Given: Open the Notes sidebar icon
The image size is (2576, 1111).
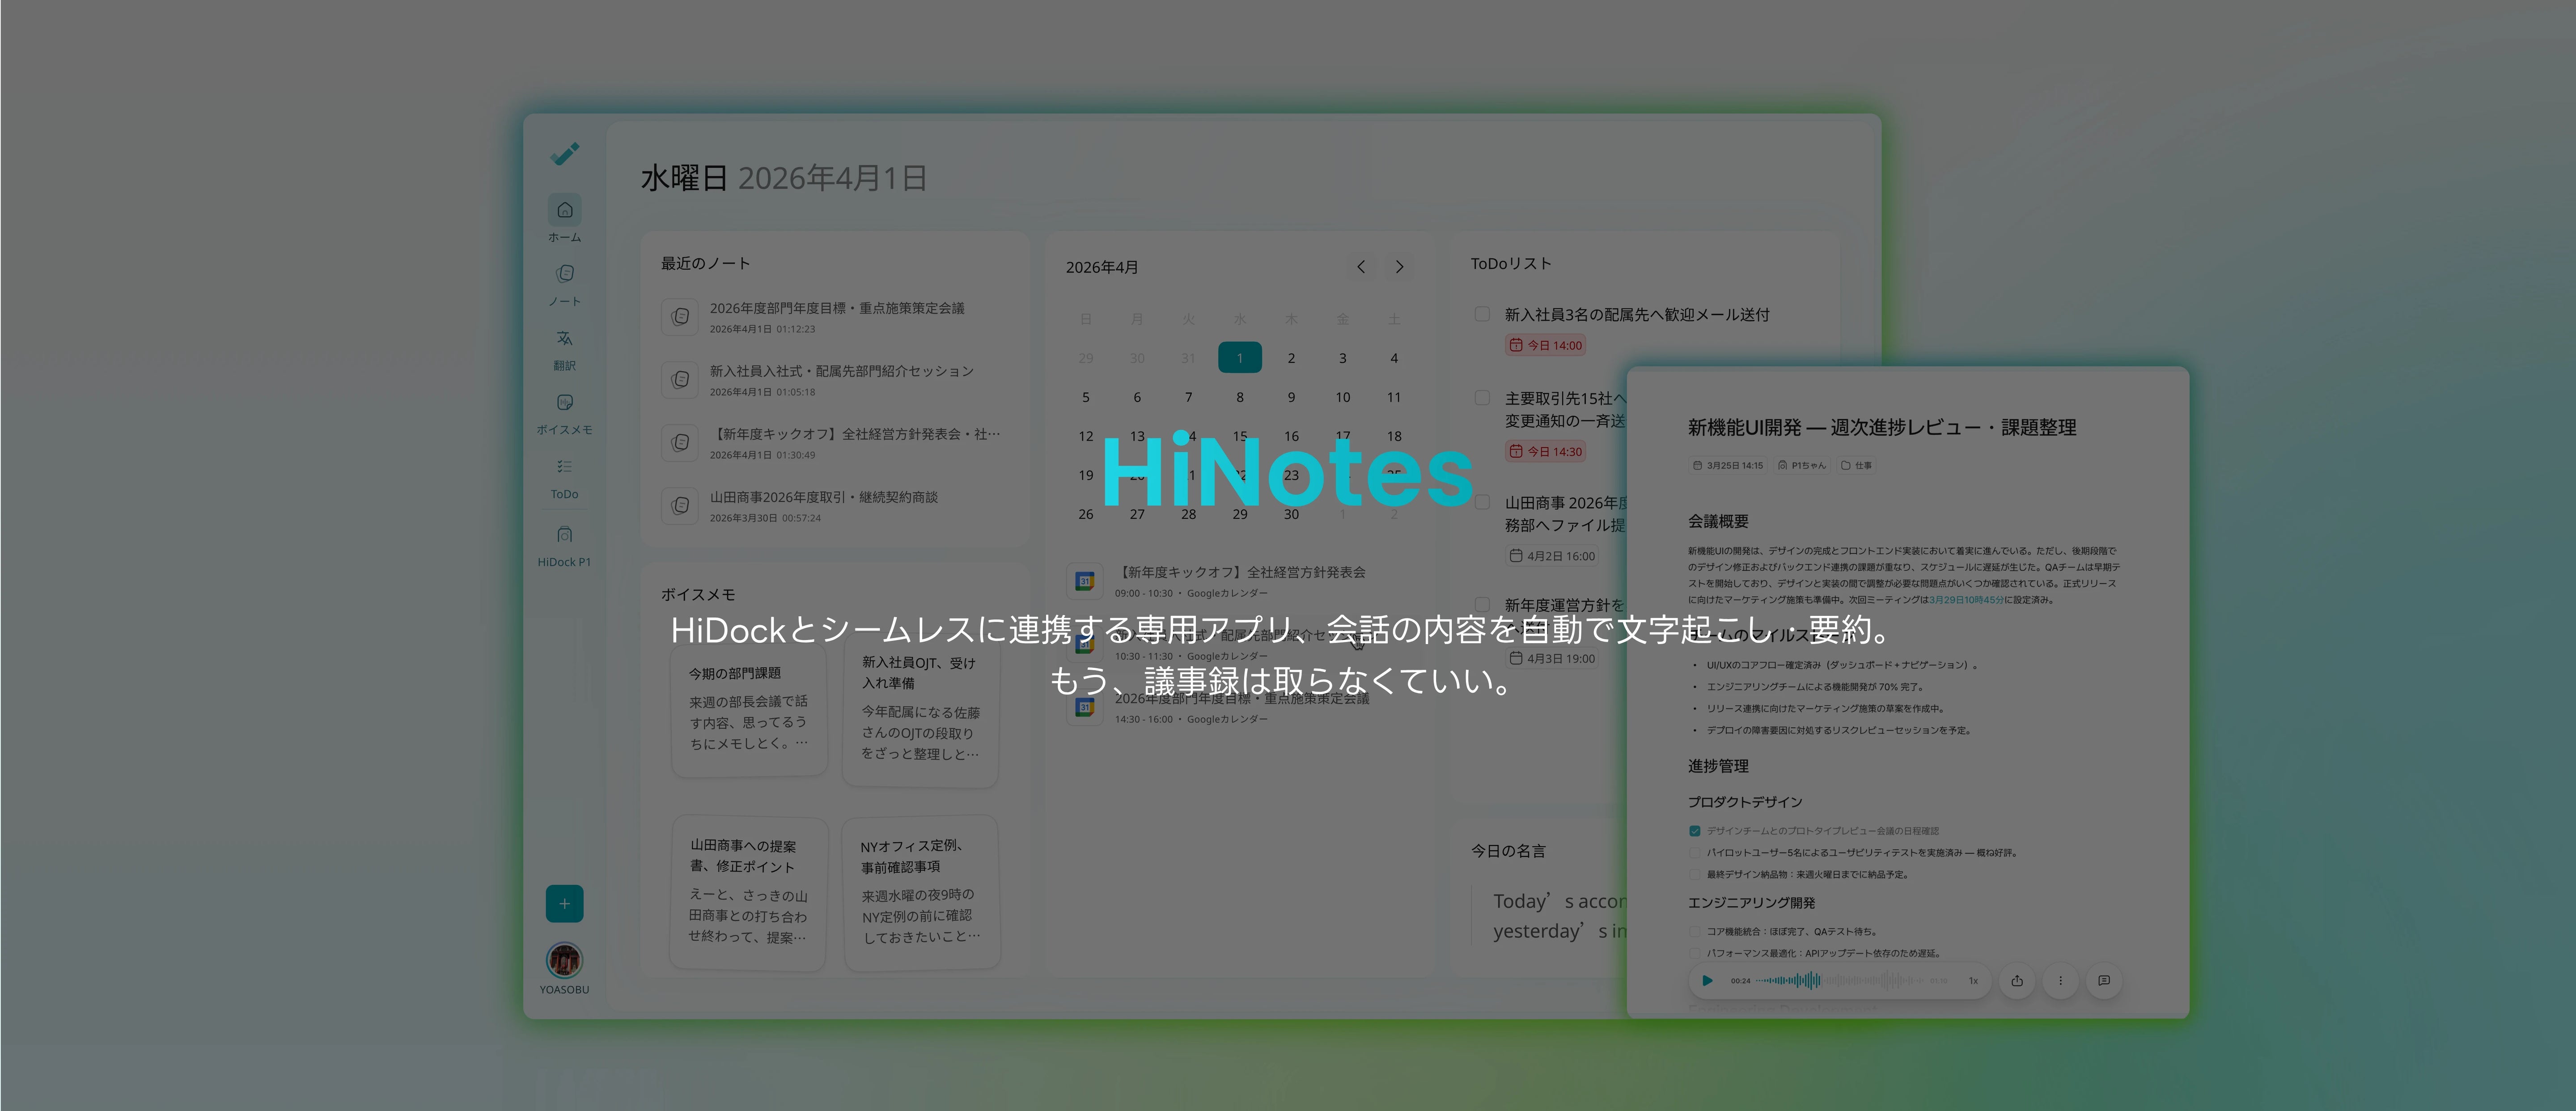Looking at the screenshot, I should click(564, 274).
